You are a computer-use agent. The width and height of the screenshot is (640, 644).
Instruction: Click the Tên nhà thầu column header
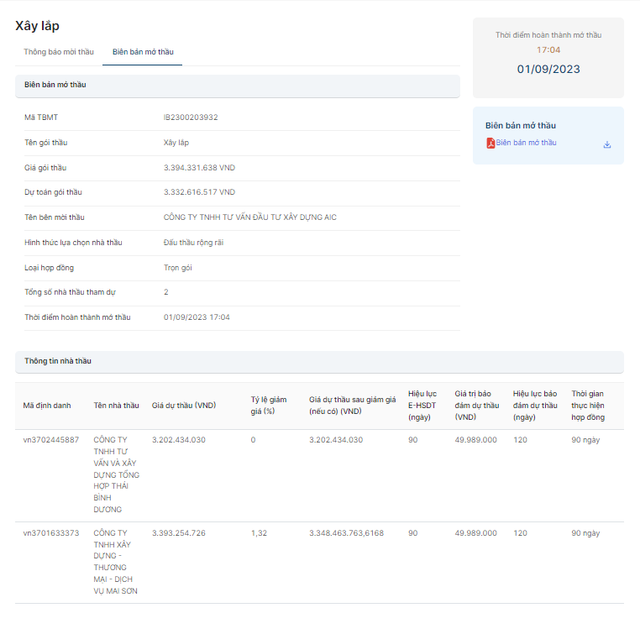(x=116, y=405)
